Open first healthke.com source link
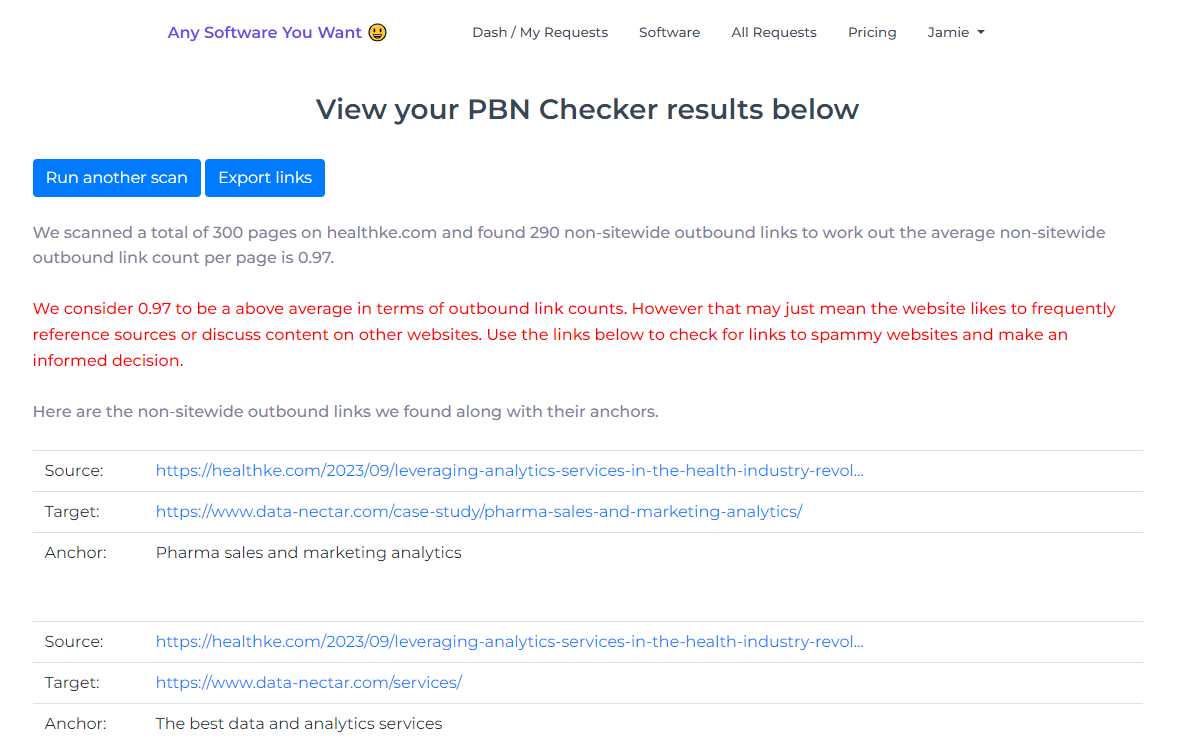 pyautogui.click(x=510, y=470)
